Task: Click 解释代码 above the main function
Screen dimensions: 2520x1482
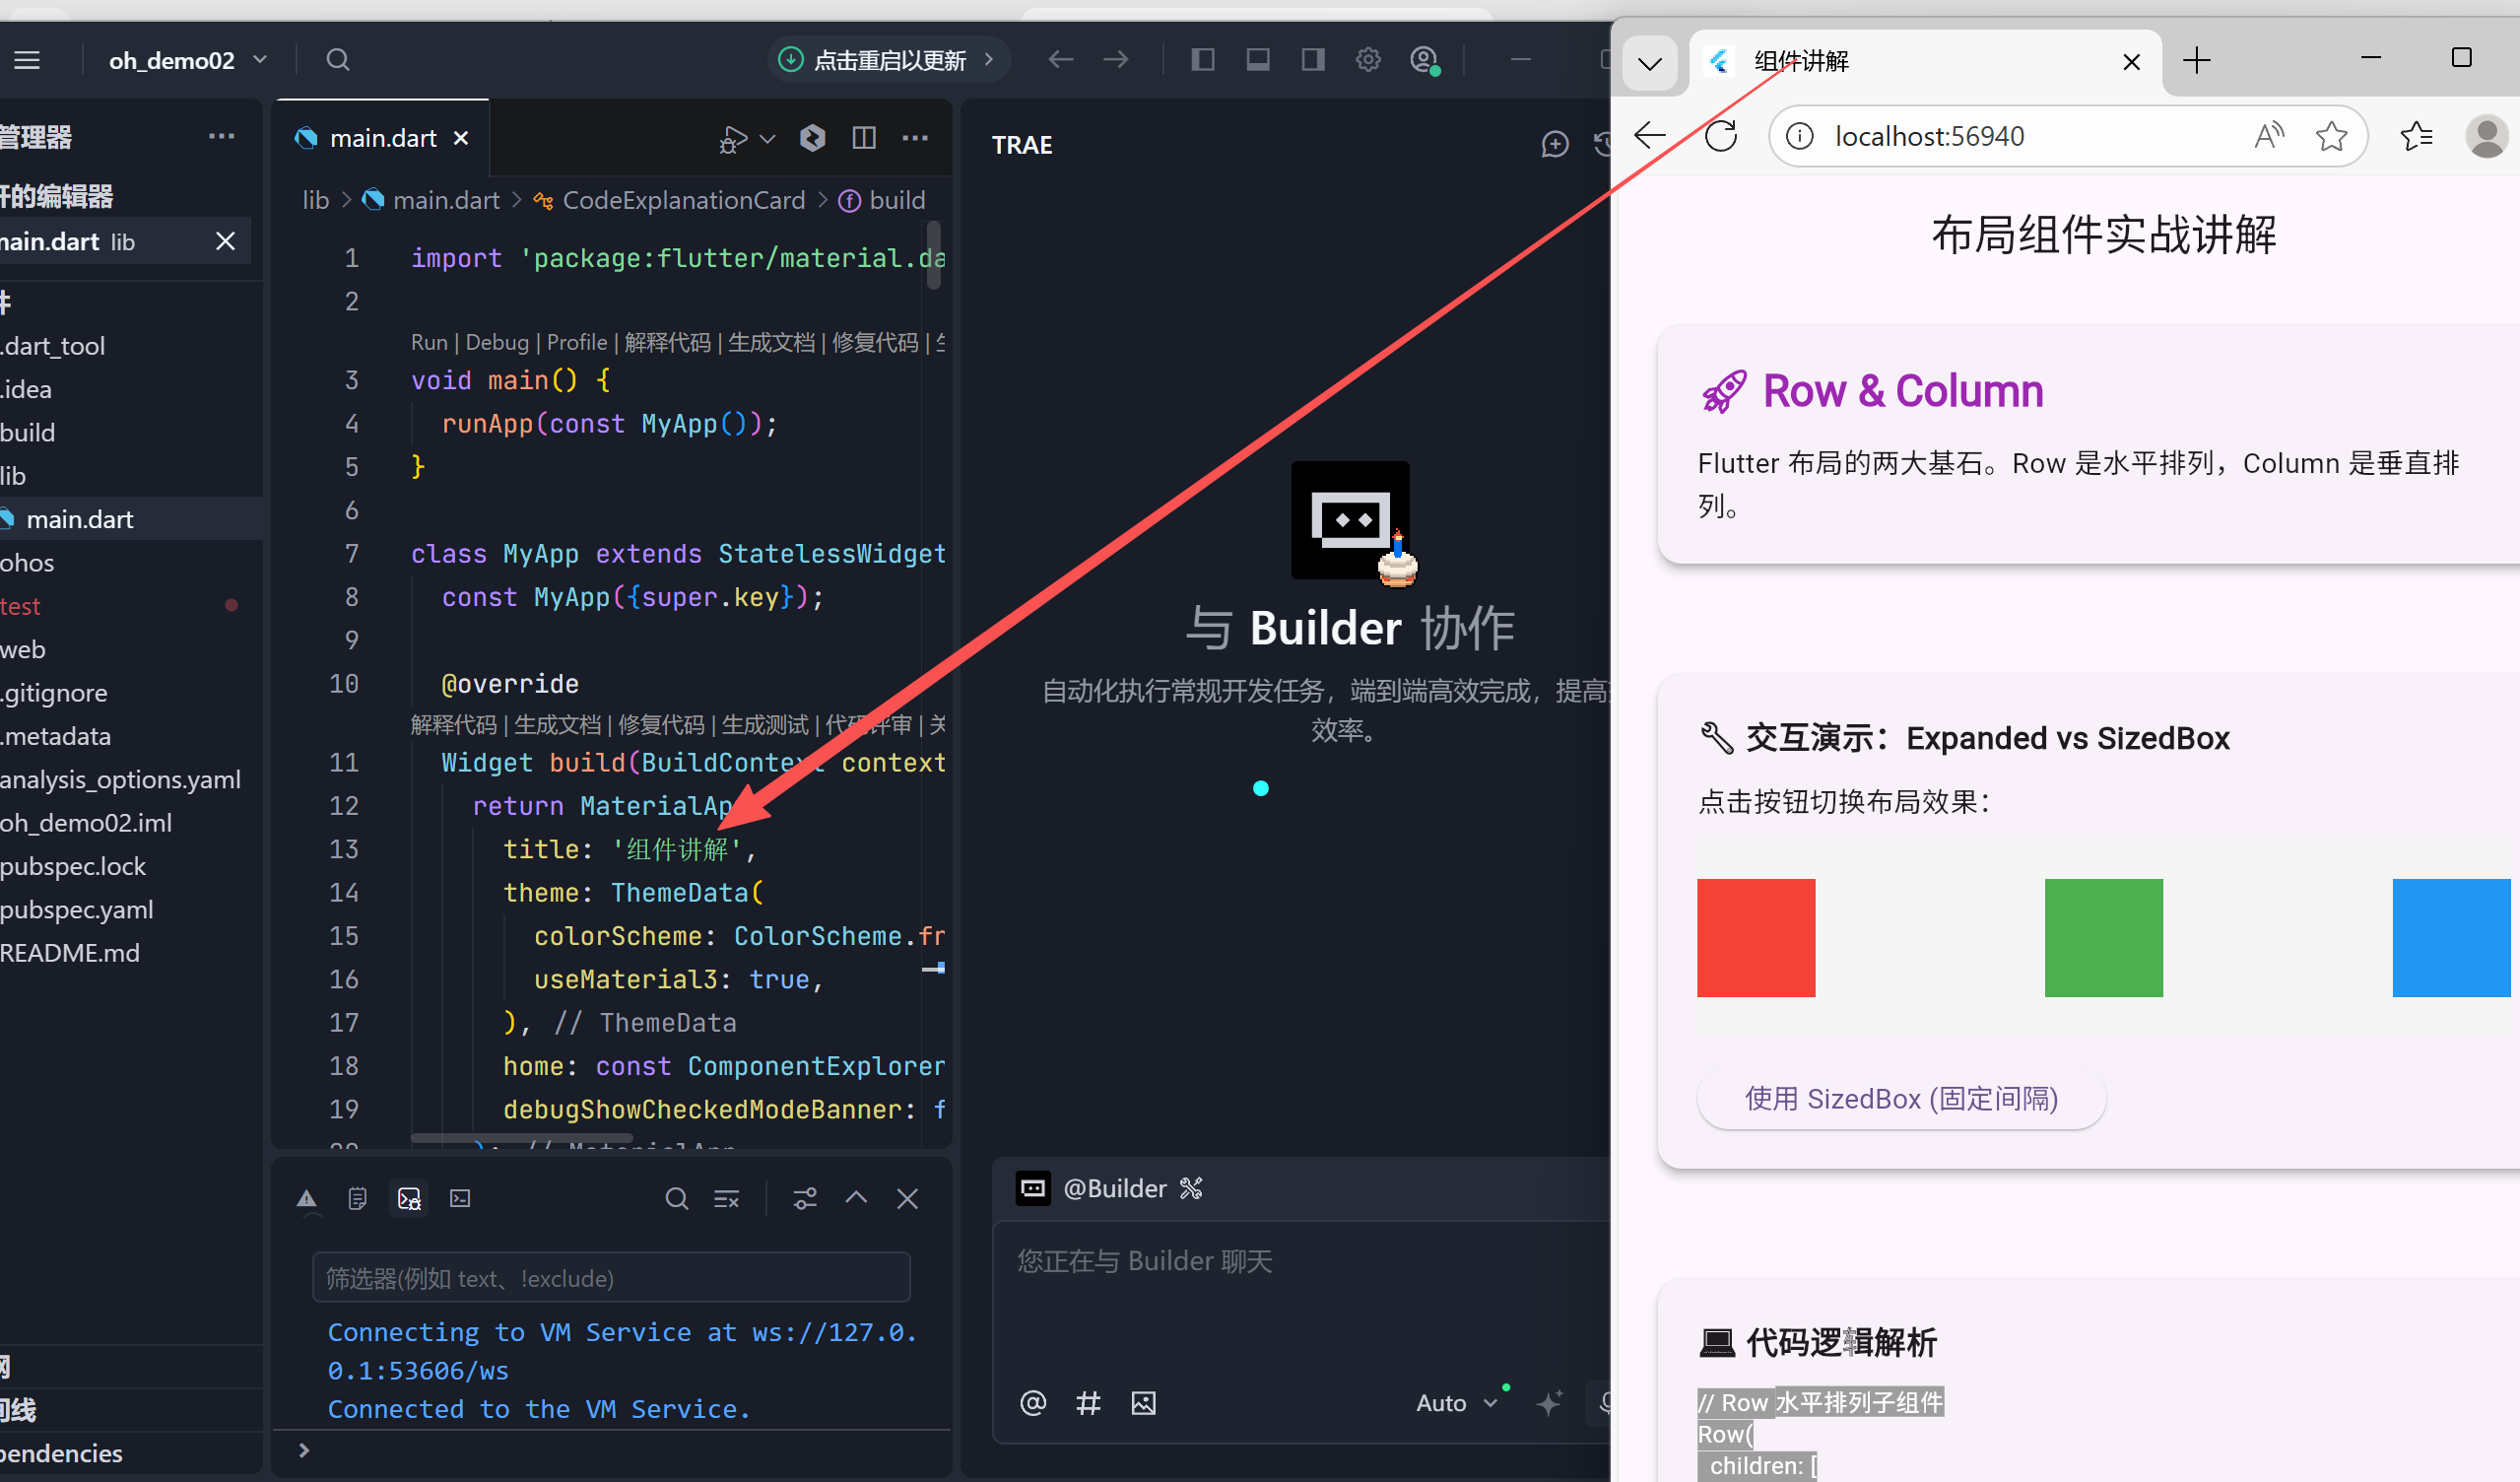Action: [x=665, y=342]
